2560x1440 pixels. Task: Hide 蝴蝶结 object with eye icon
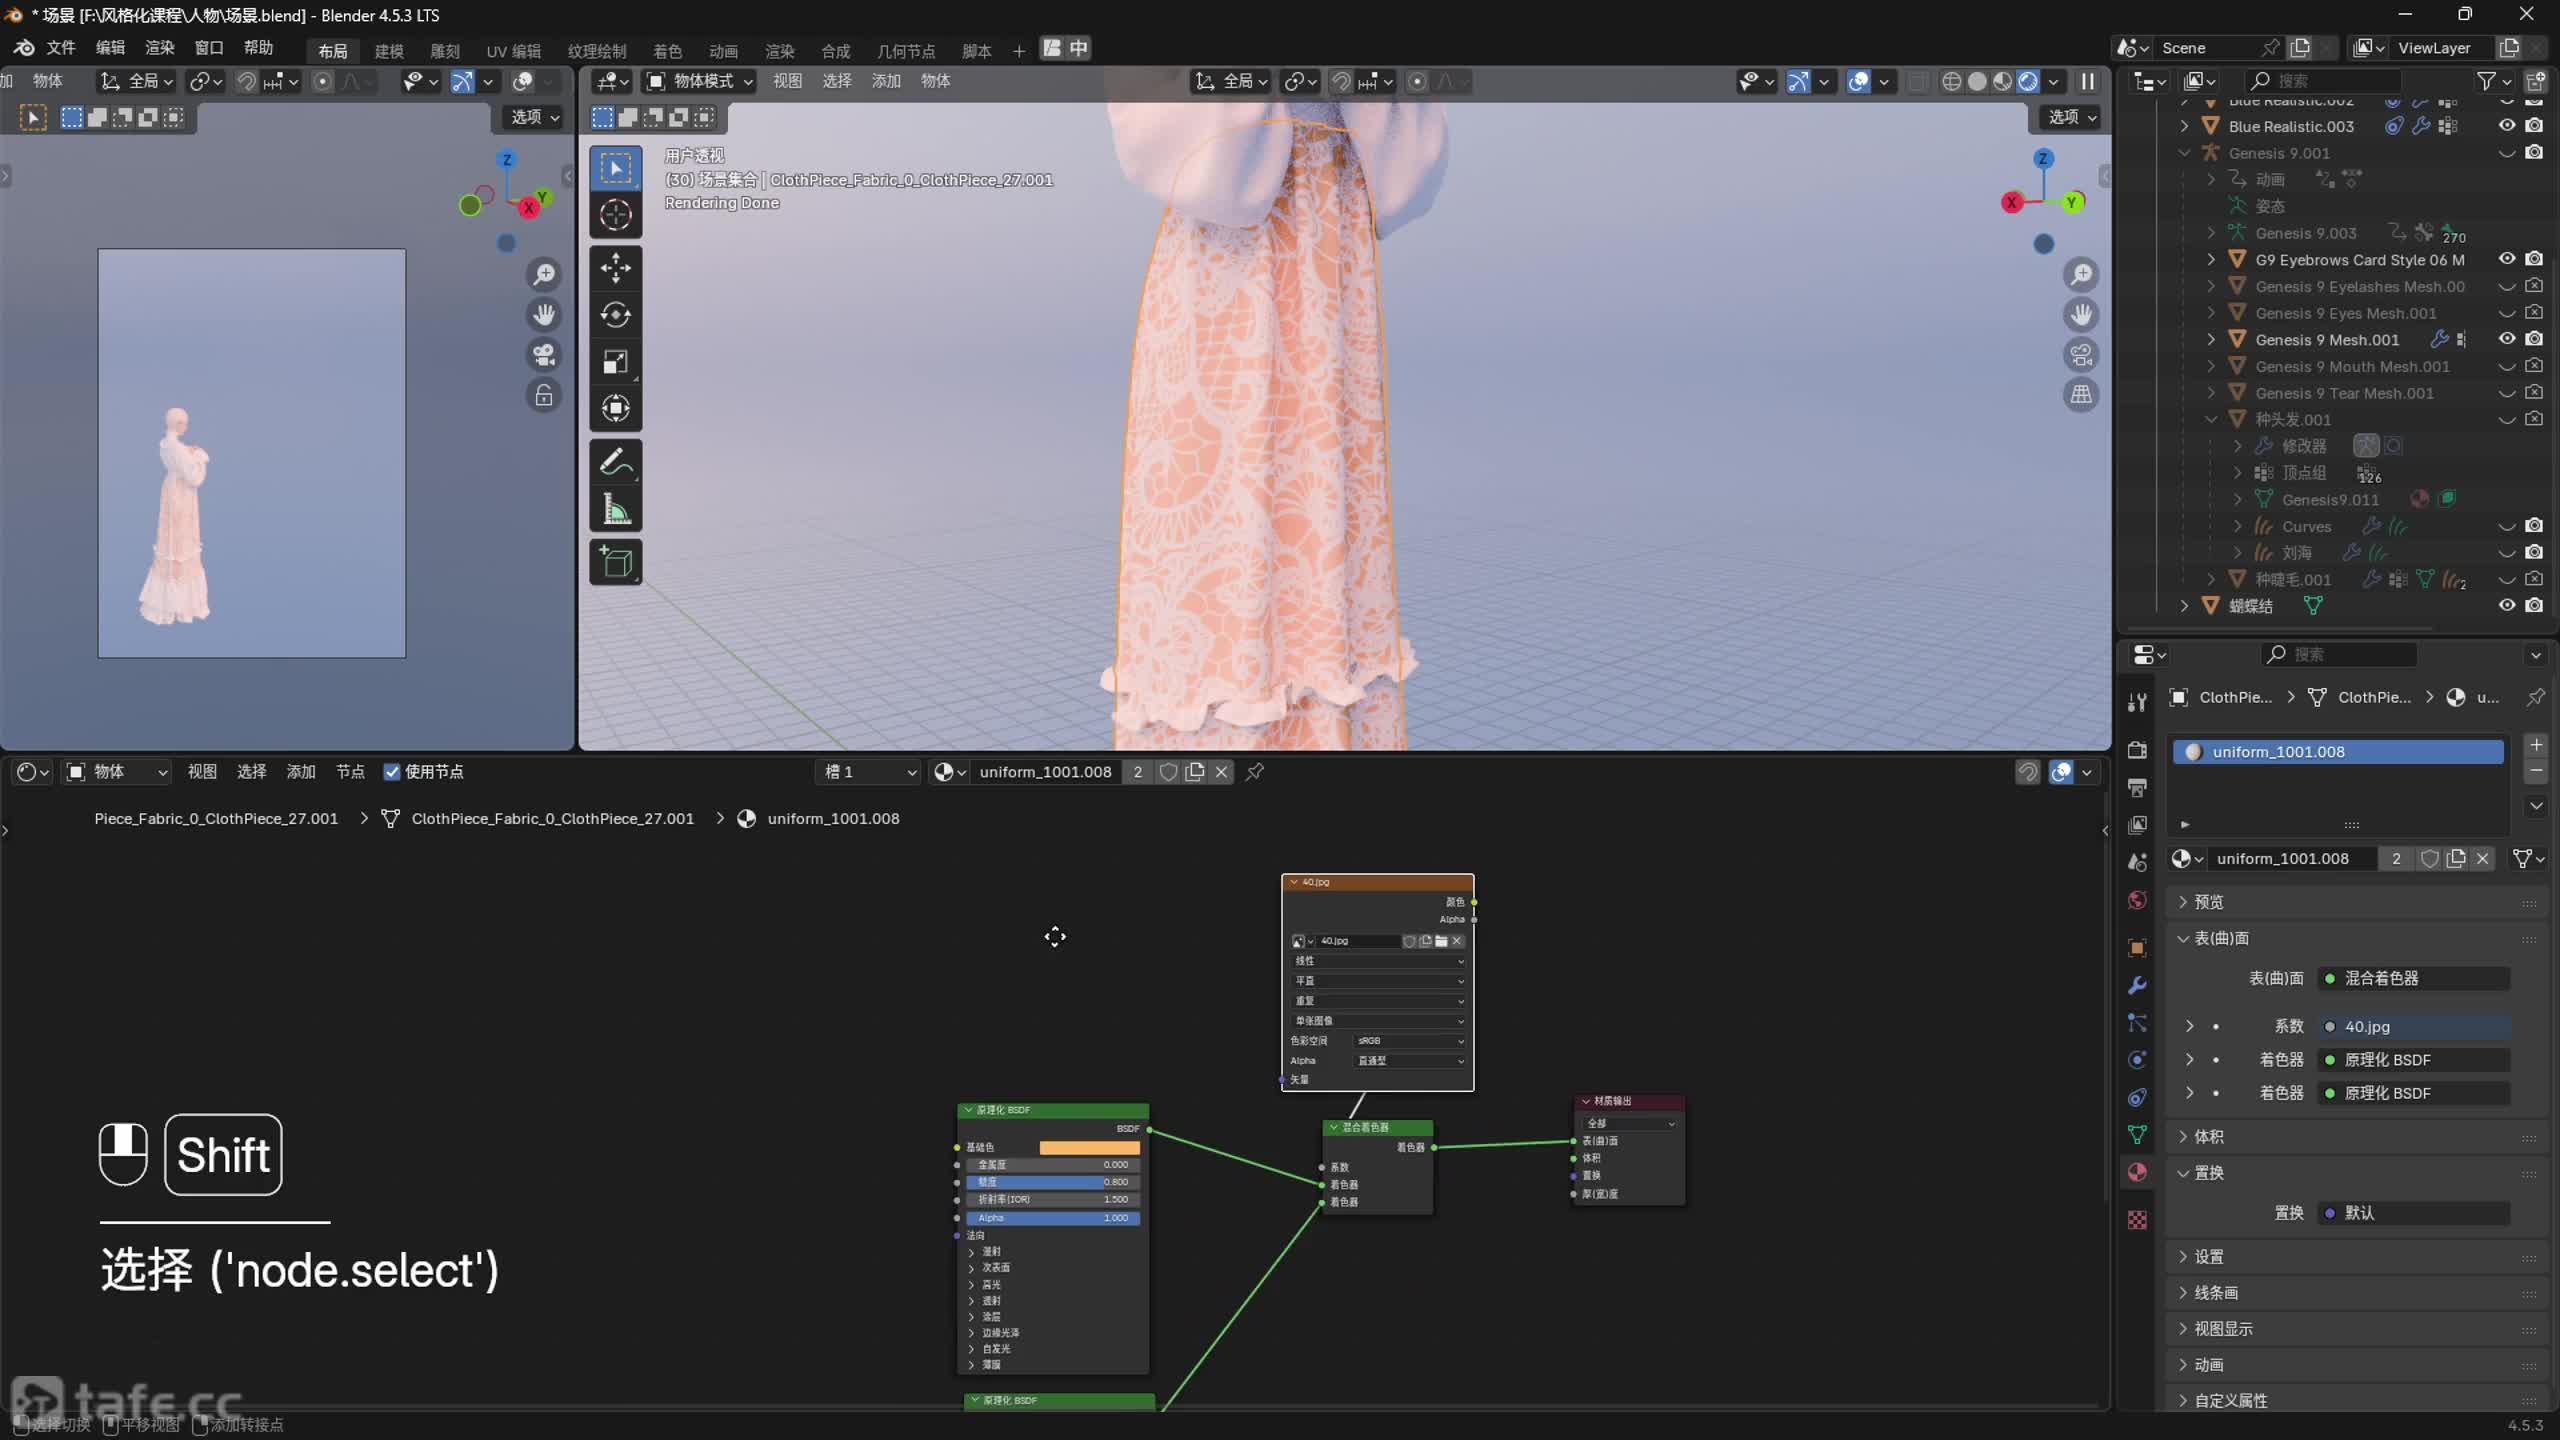[x=2506, y=605]
